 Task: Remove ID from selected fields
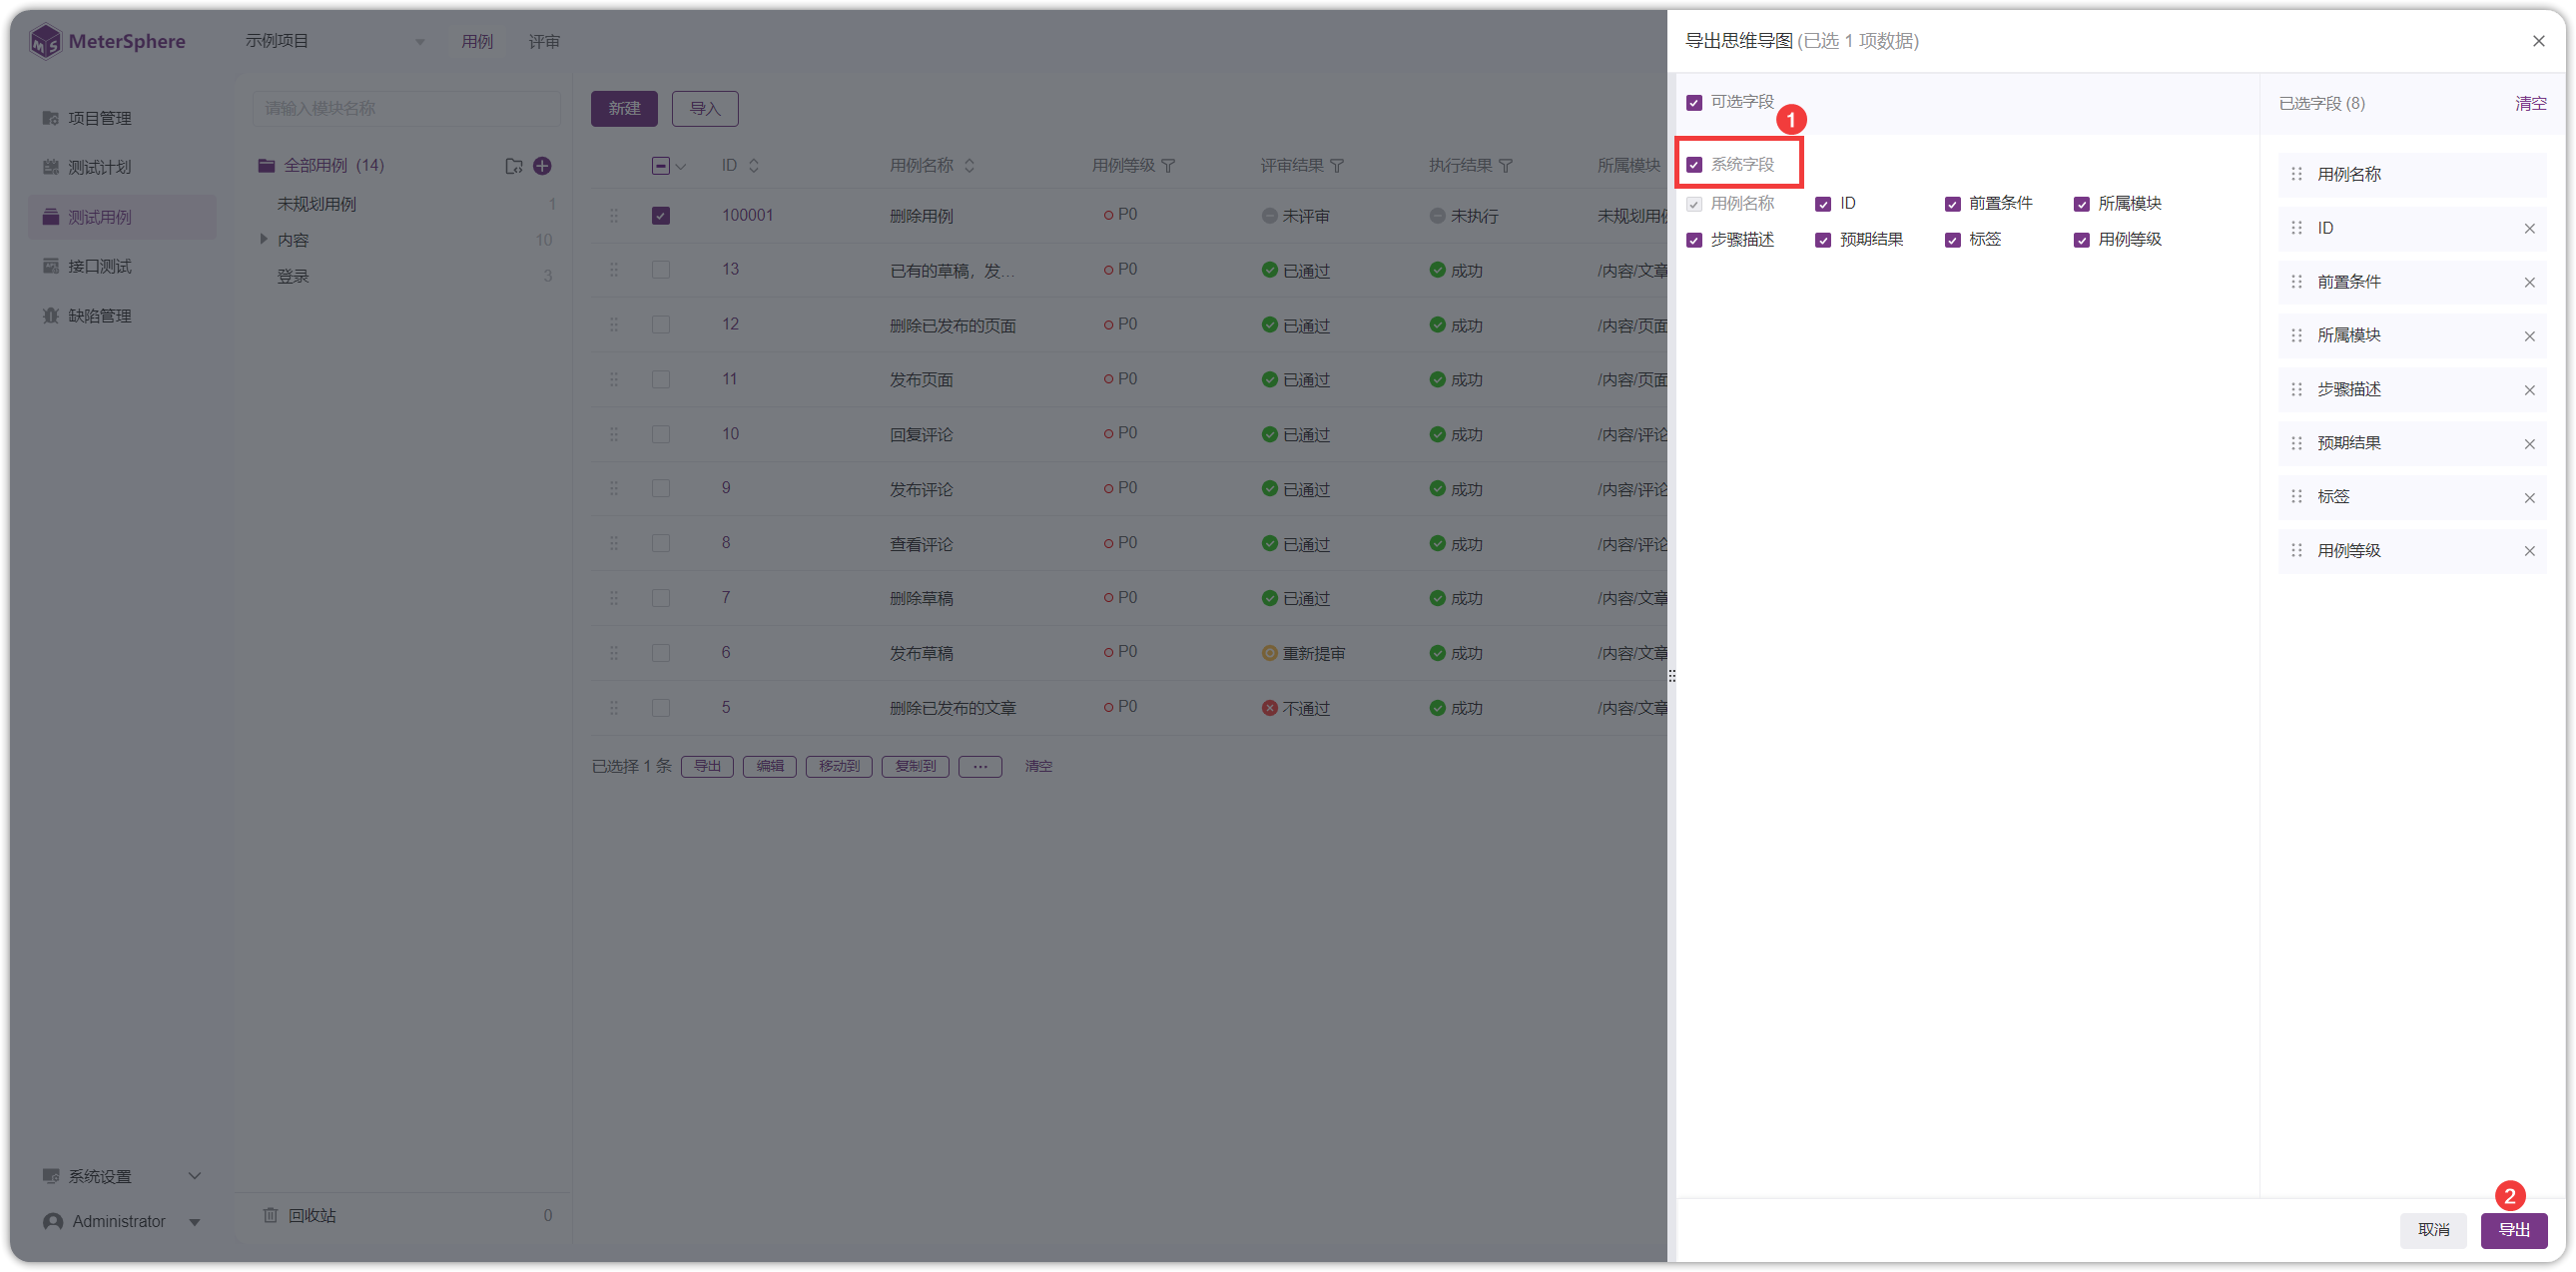coord(2529,228)
